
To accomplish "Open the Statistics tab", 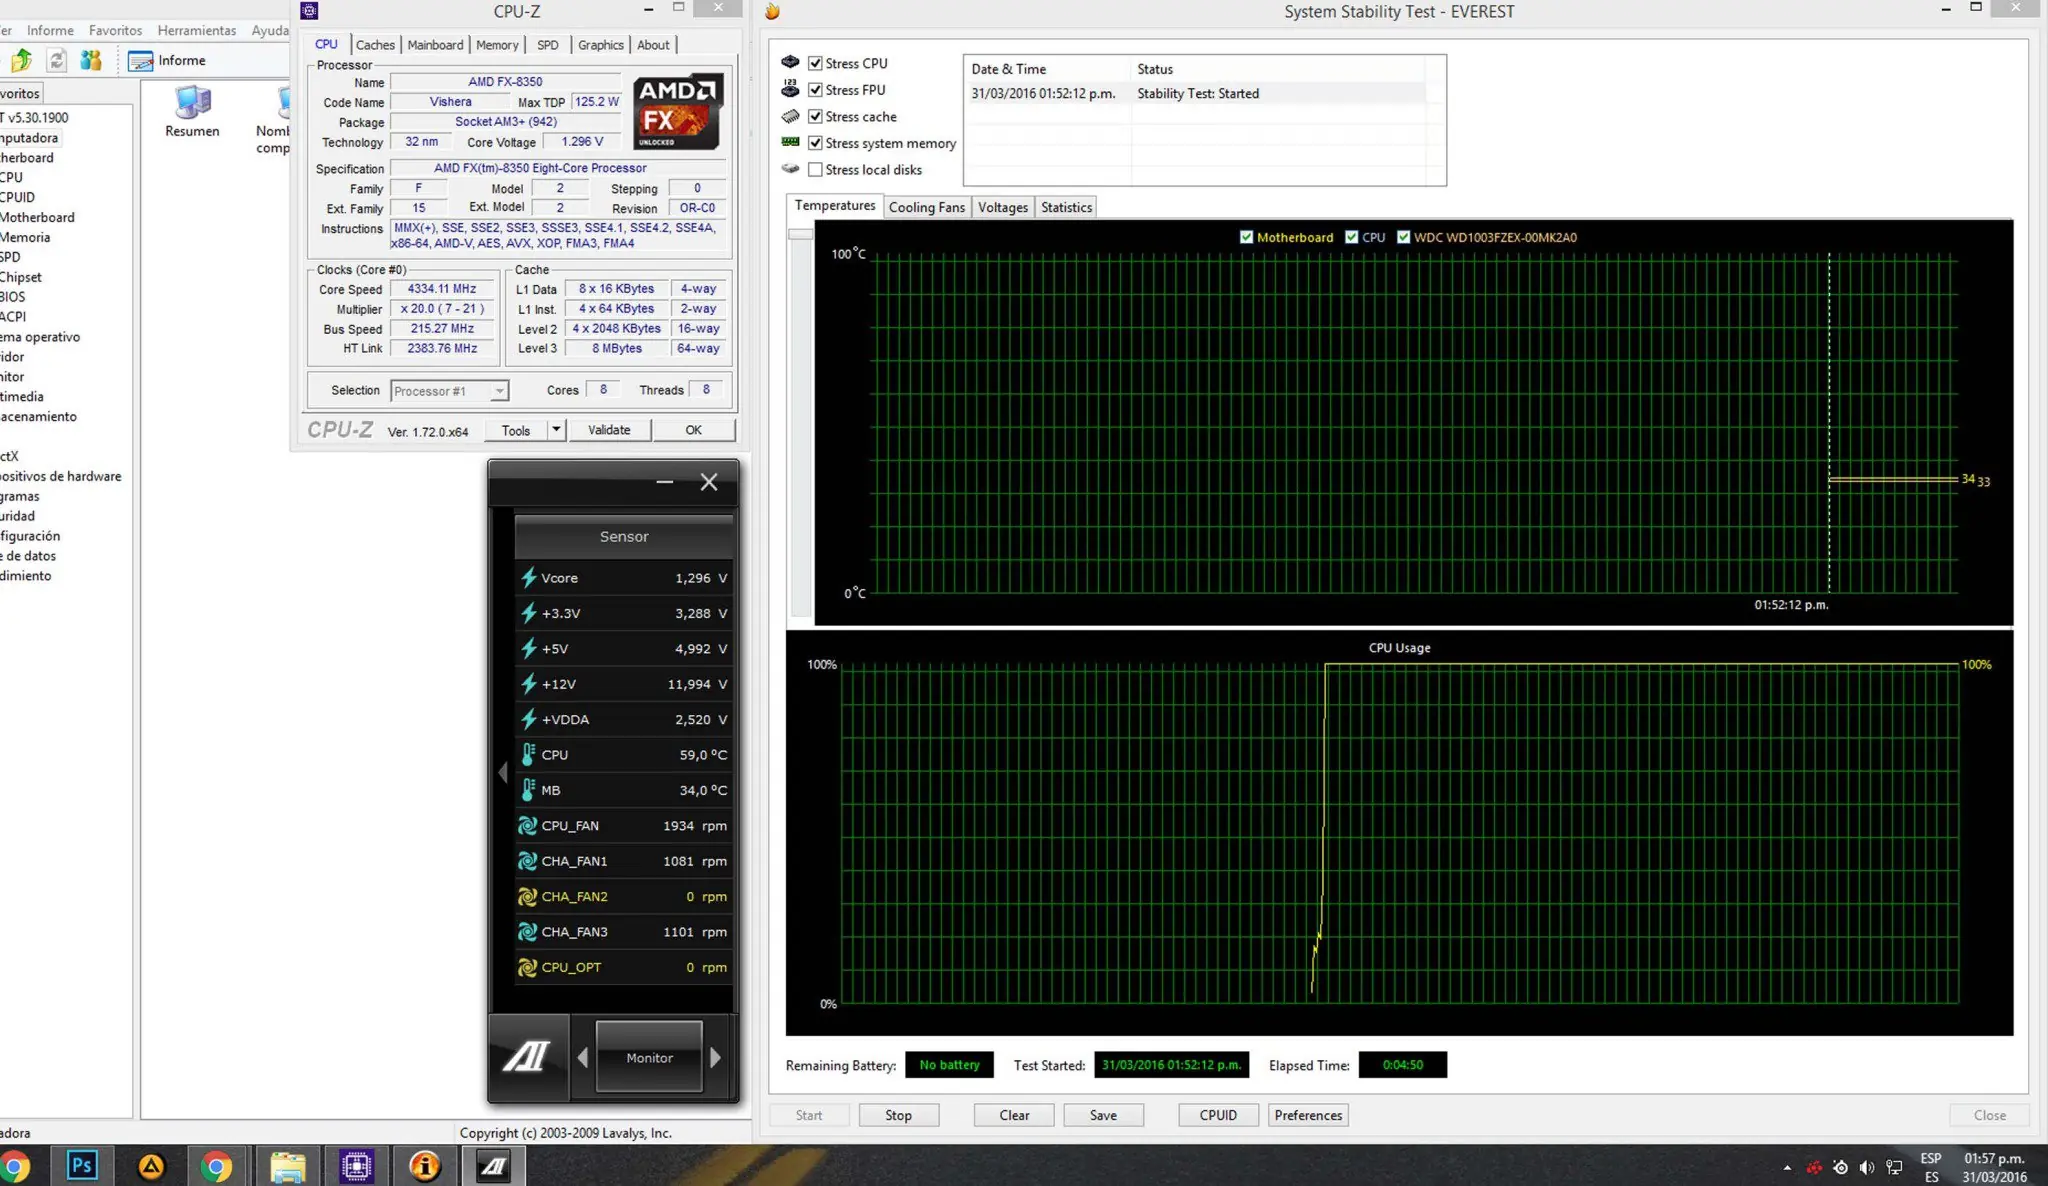I will pyautogui.click(x=1066, y=207).
